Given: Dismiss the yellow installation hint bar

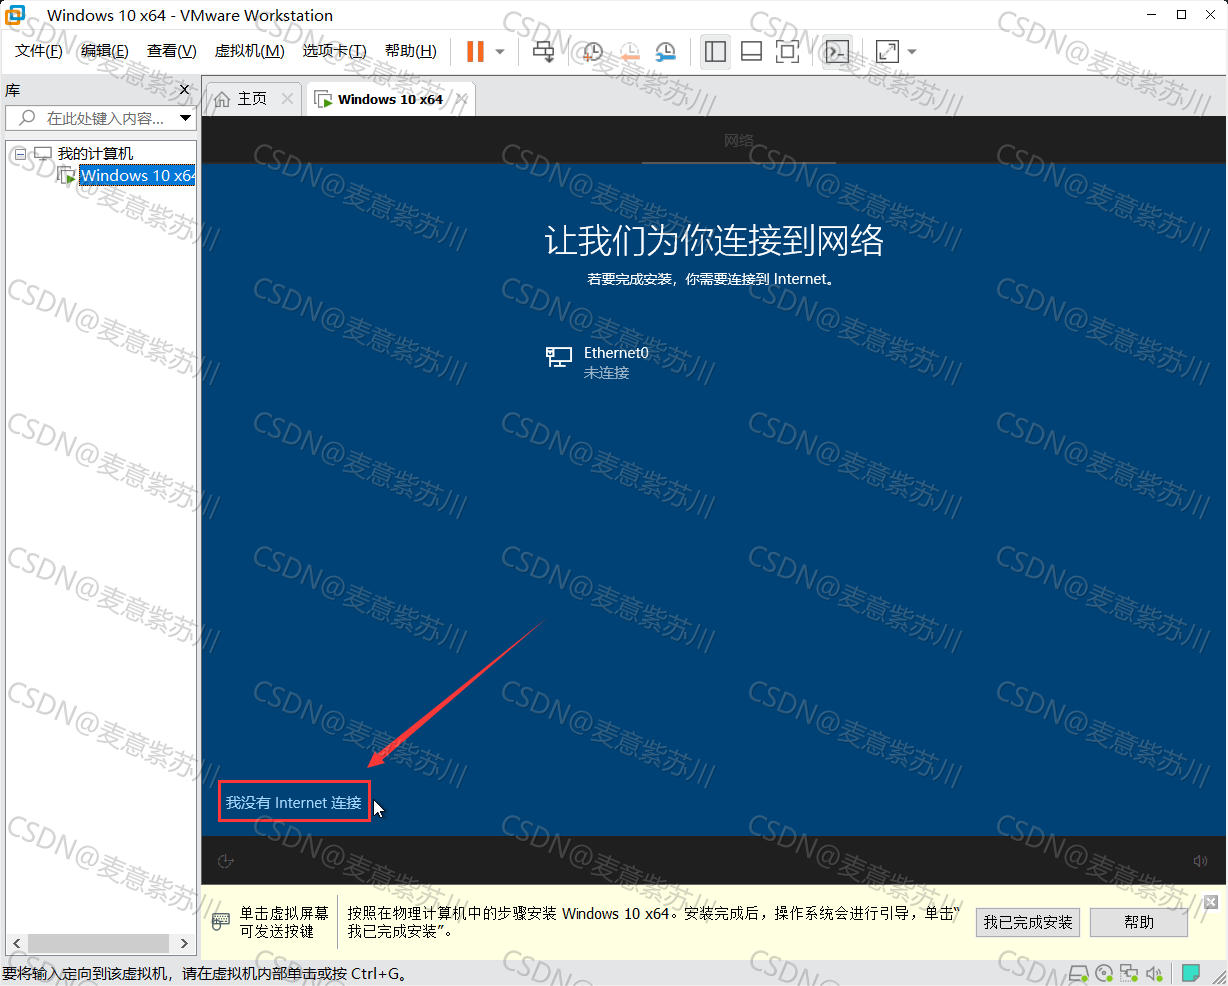Looking at the screenshot, I should (1211, 902).
